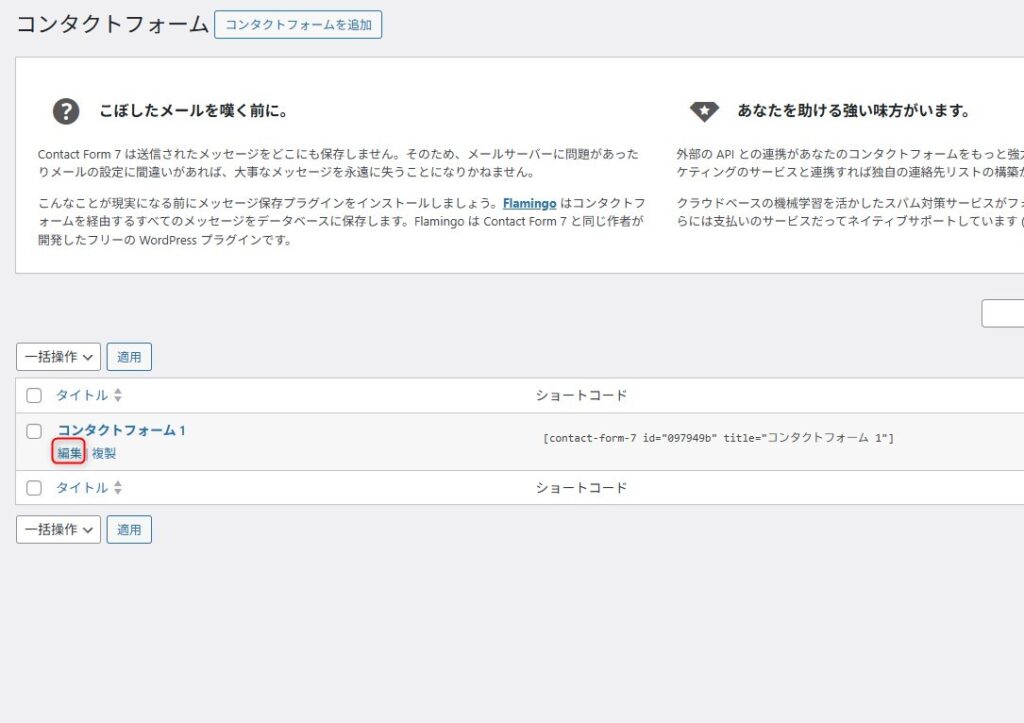
Task: Open the top 一括操作 dropdown
Action: tap(58, 357)
